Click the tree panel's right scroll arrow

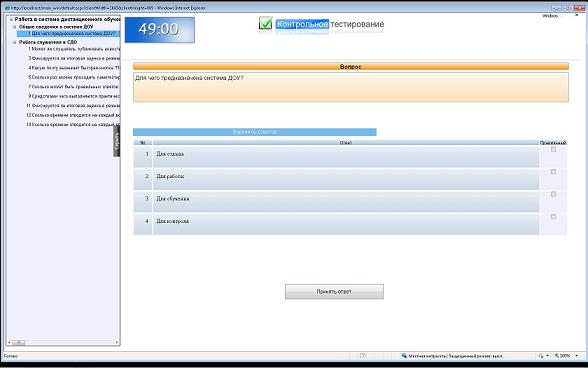tap(117, 342)
